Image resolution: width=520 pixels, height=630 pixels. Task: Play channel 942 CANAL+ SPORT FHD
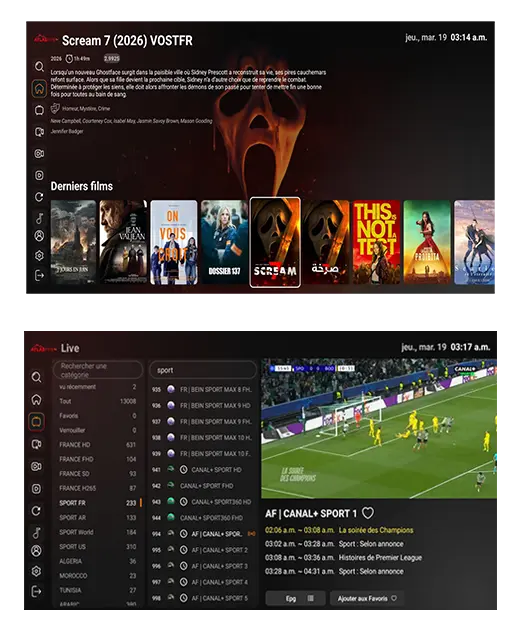(x=203, y=486)
